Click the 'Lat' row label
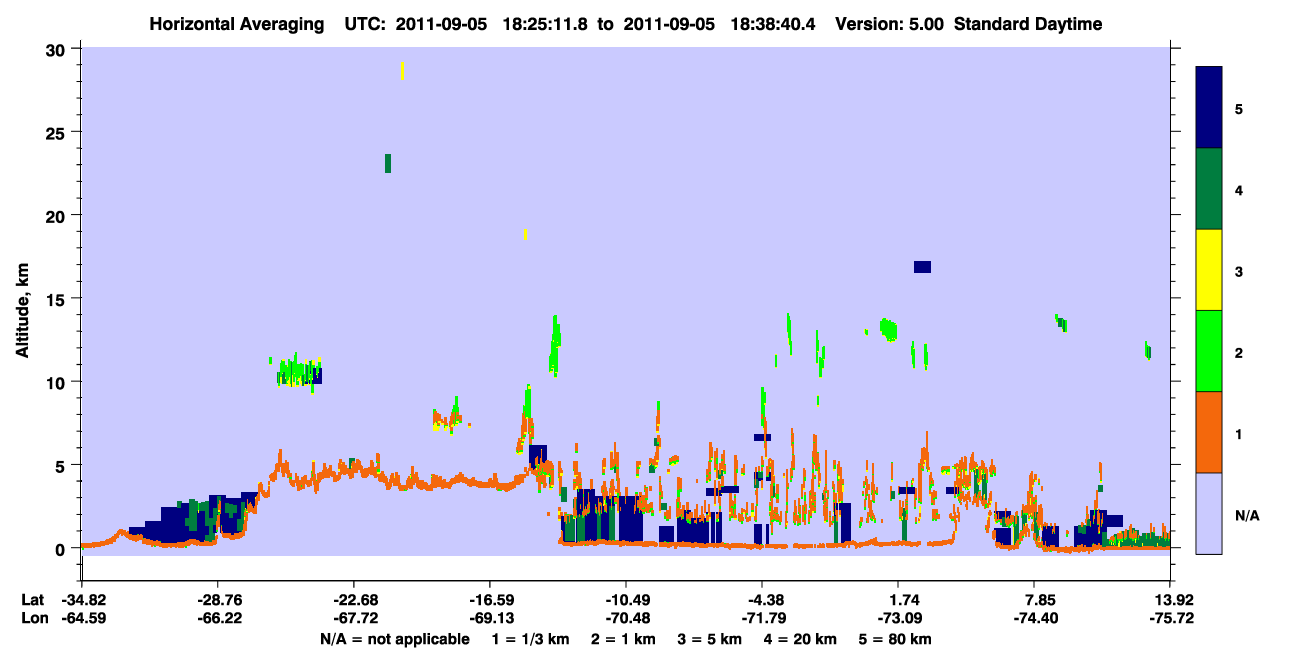Image resolution: width=1300 pixels, height=667 pixels. click(32, 600)
